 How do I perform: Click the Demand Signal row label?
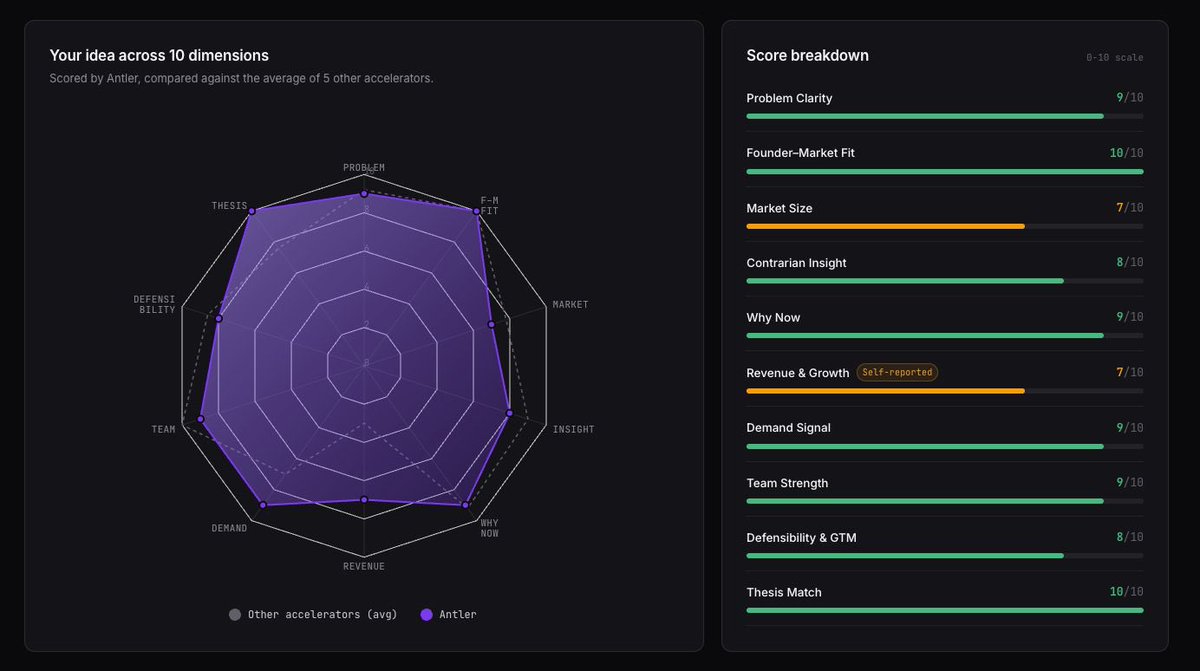788,428
